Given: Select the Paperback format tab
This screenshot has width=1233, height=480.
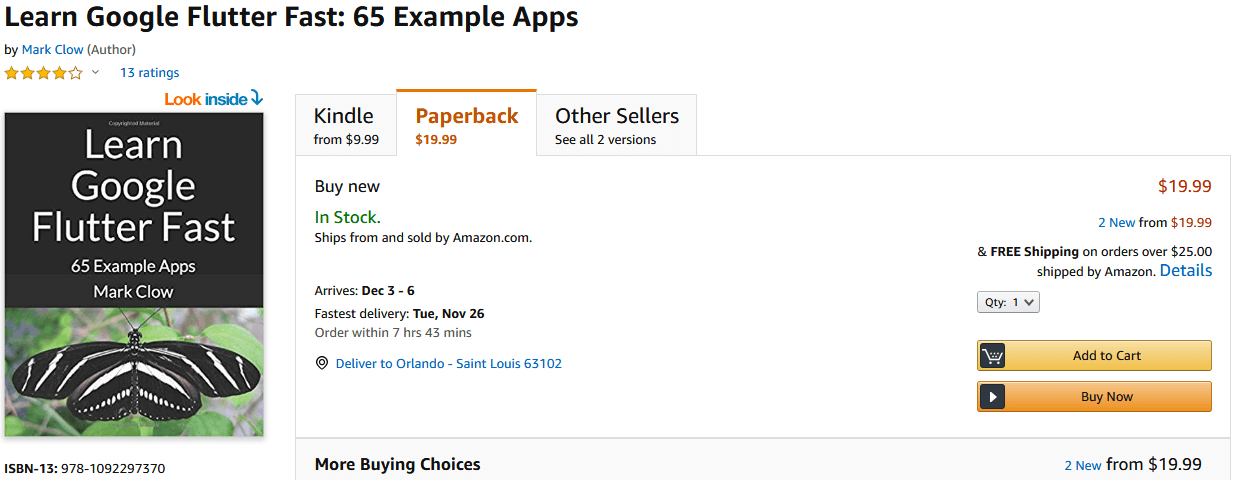Looking at the screenshot, I should tap(466, 125).
